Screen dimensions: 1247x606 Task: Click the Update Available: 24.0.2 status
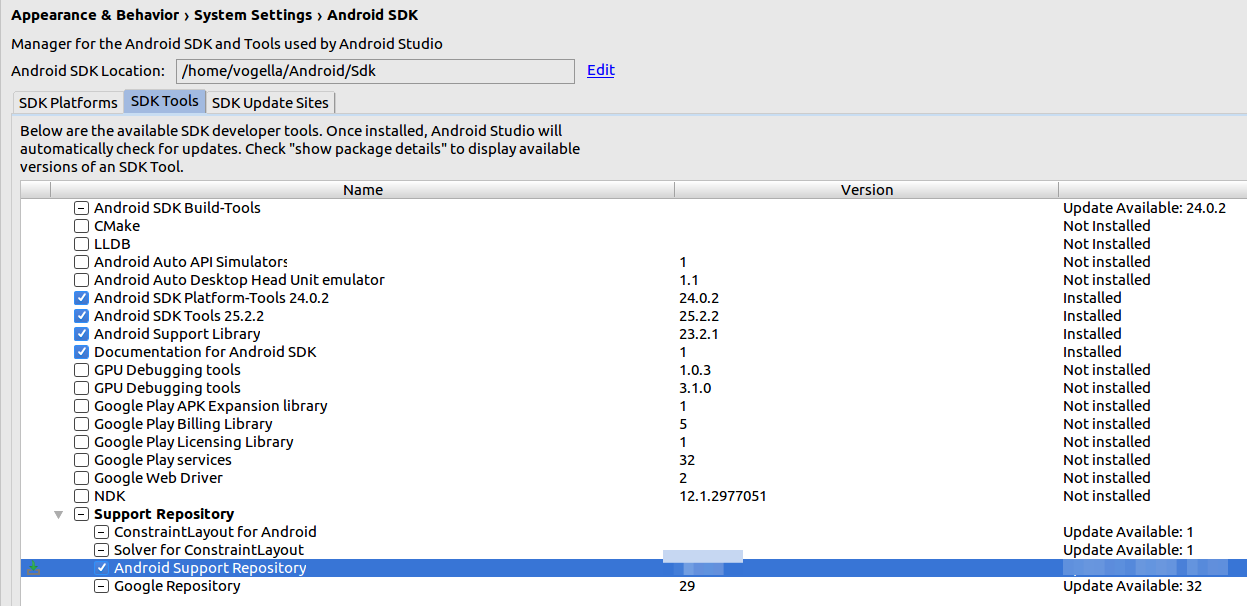click(1144, 208)
